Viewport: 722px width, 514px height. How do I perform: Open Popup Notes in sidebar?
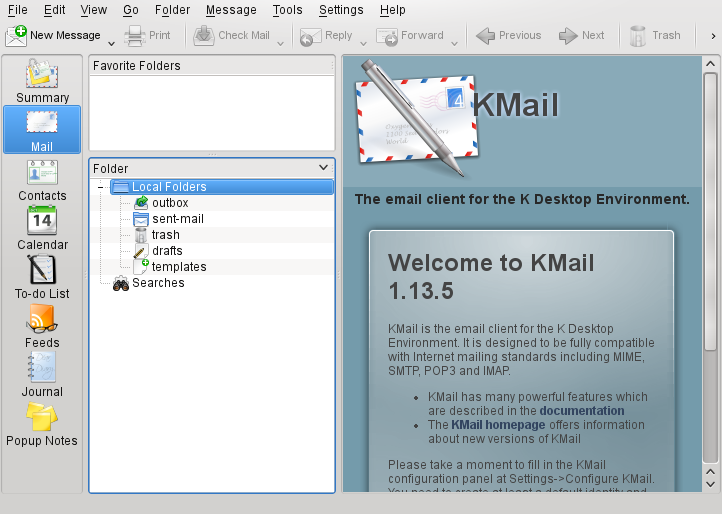tap(42, 424)
